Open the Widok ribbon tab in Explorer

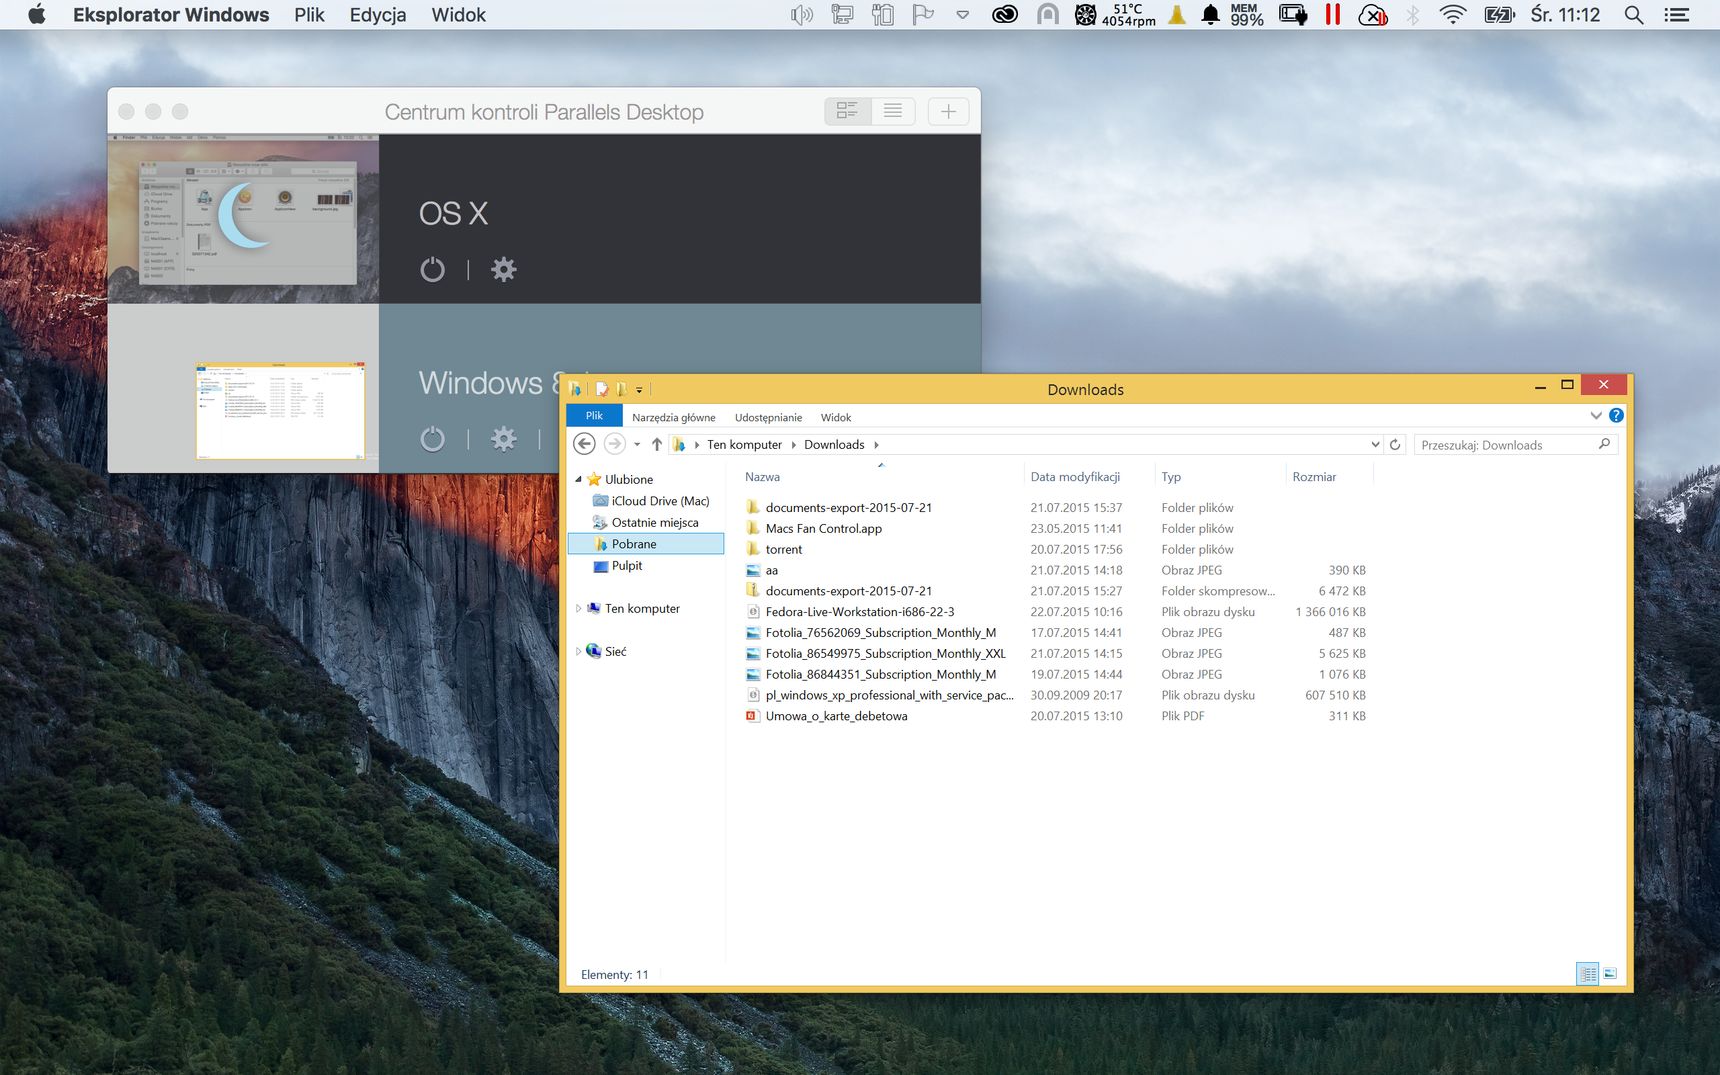(x=836, y=417)
